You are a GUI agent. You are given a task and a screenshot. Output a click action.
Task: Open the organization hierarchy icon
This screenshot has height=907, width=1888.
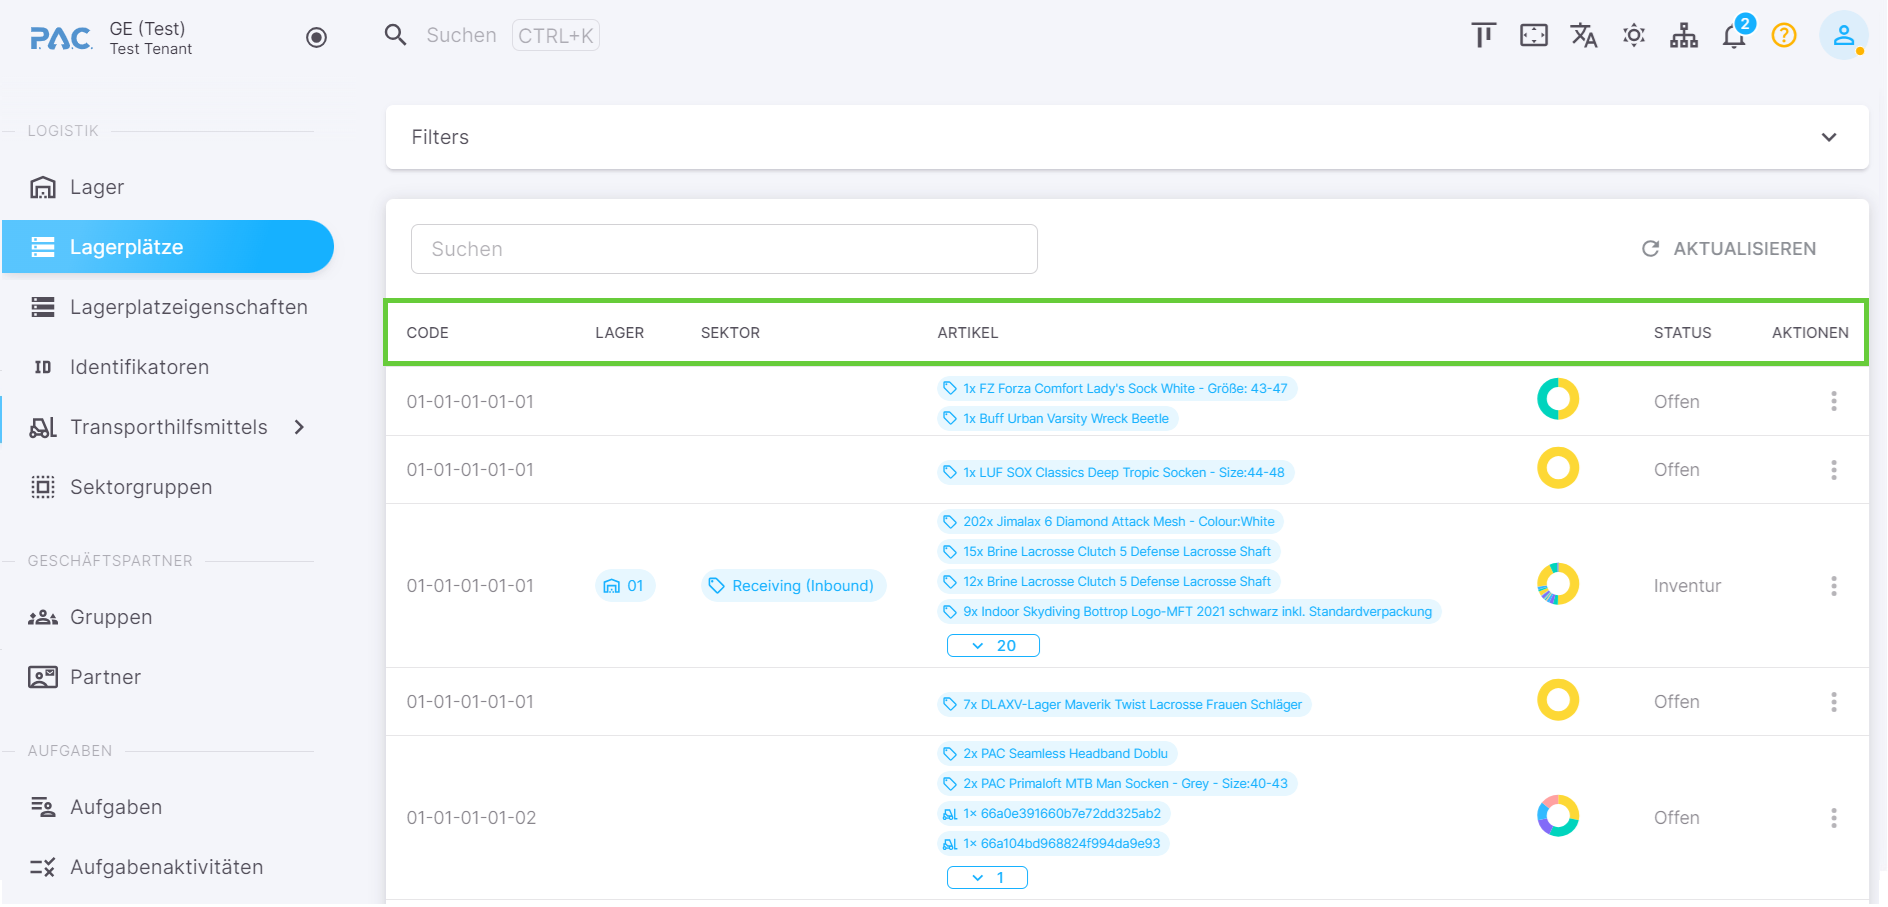[1684, 36]
